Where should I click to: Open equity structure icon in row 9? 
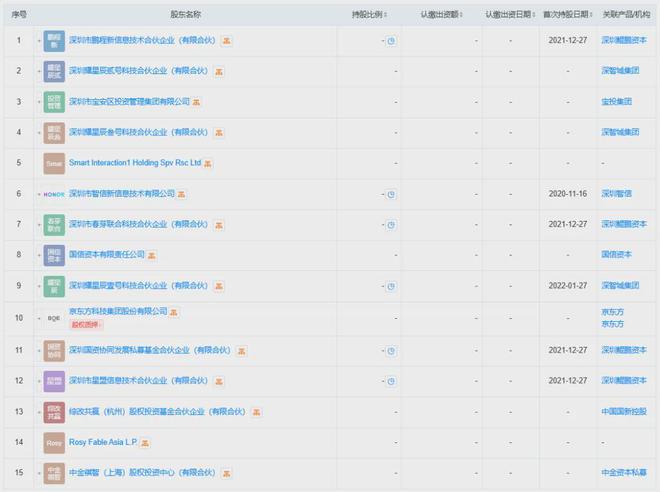pos(219,286)
